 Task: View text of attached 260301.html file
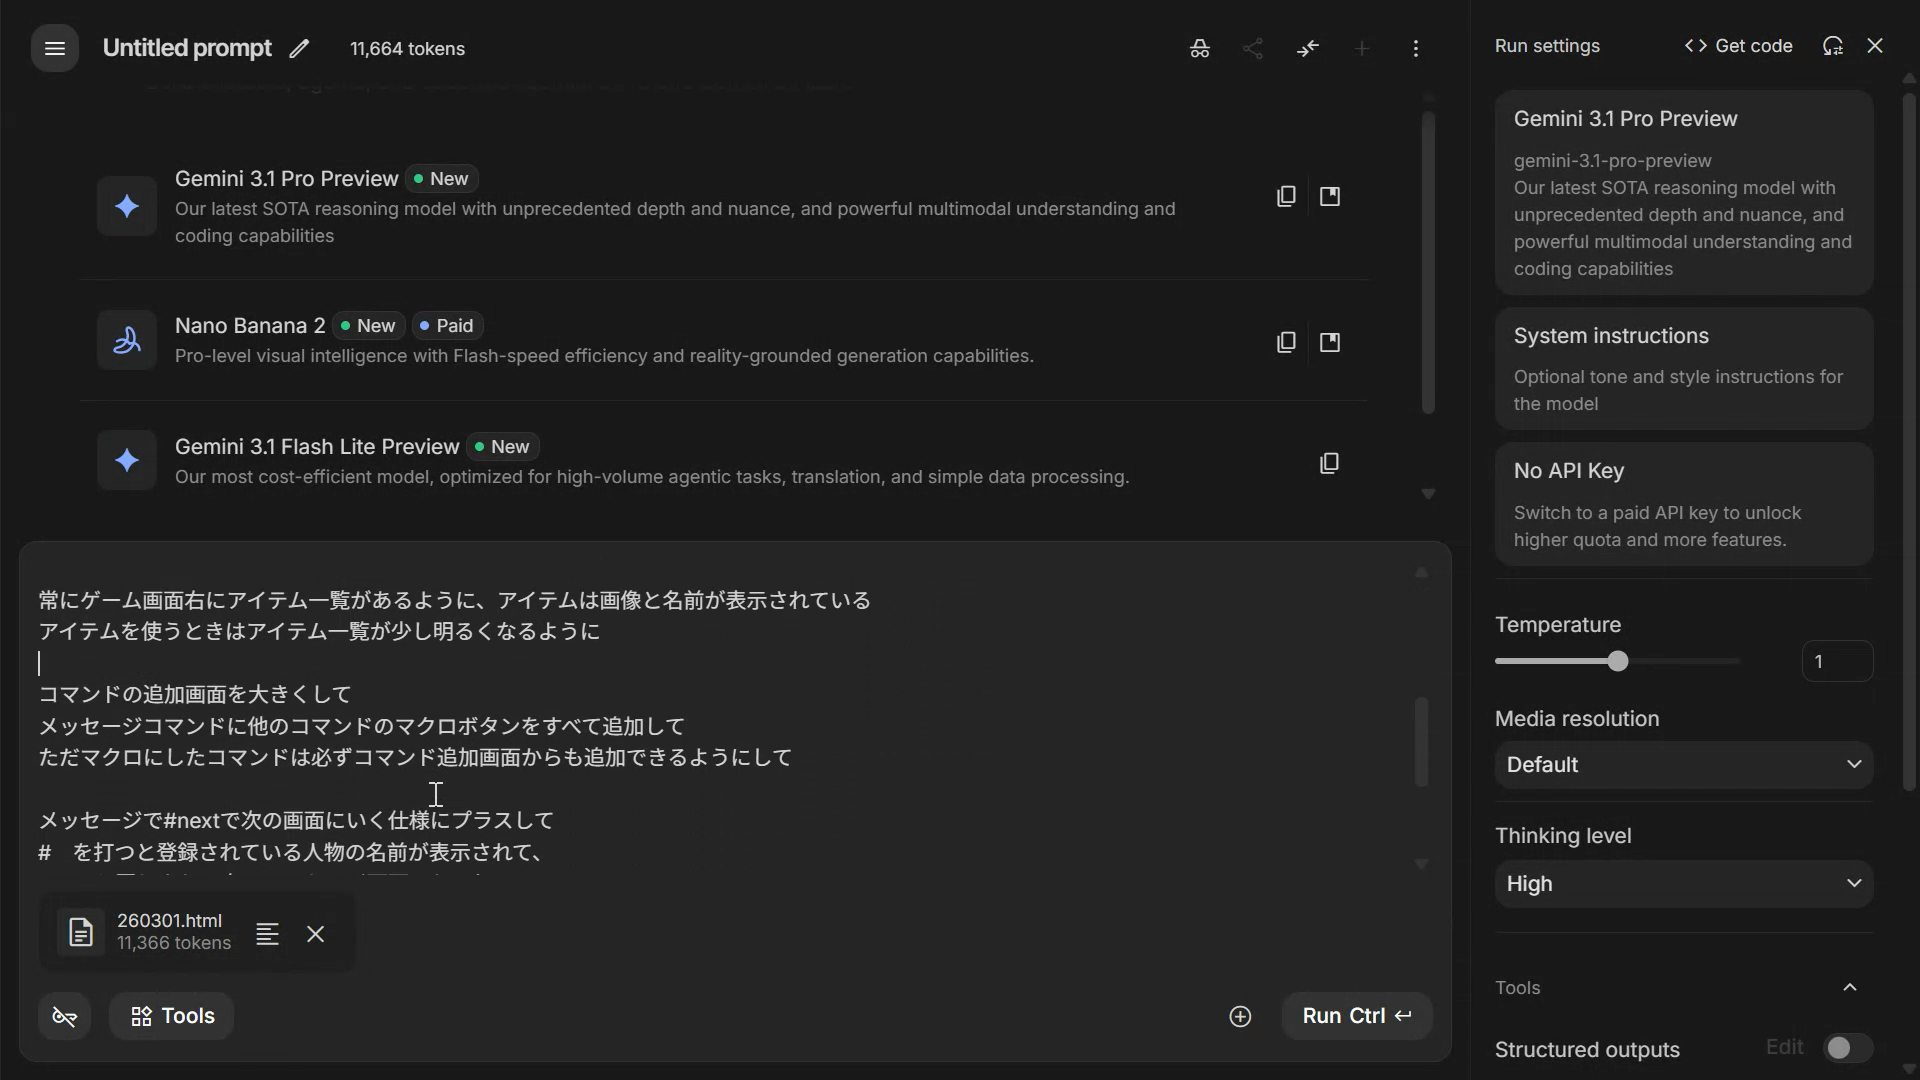pos(267,934)
